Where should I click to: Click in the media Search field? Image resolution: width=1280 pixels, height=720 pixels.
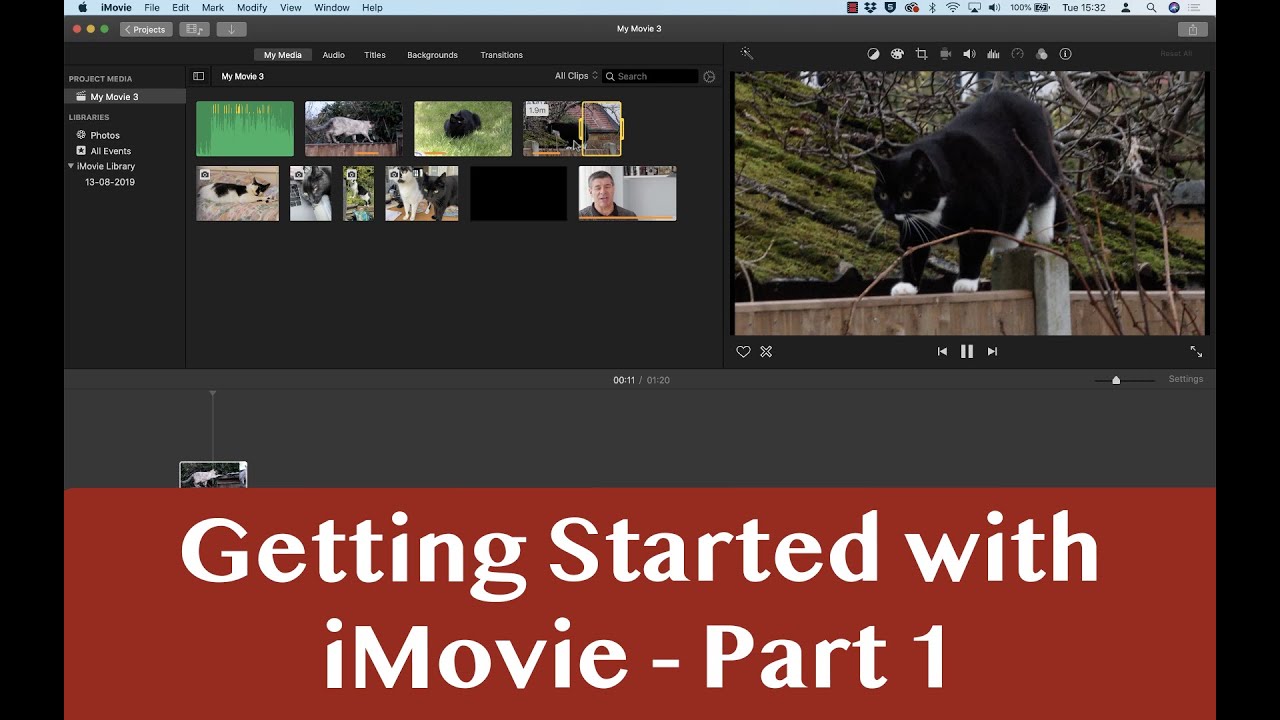[x=650, y=76]
